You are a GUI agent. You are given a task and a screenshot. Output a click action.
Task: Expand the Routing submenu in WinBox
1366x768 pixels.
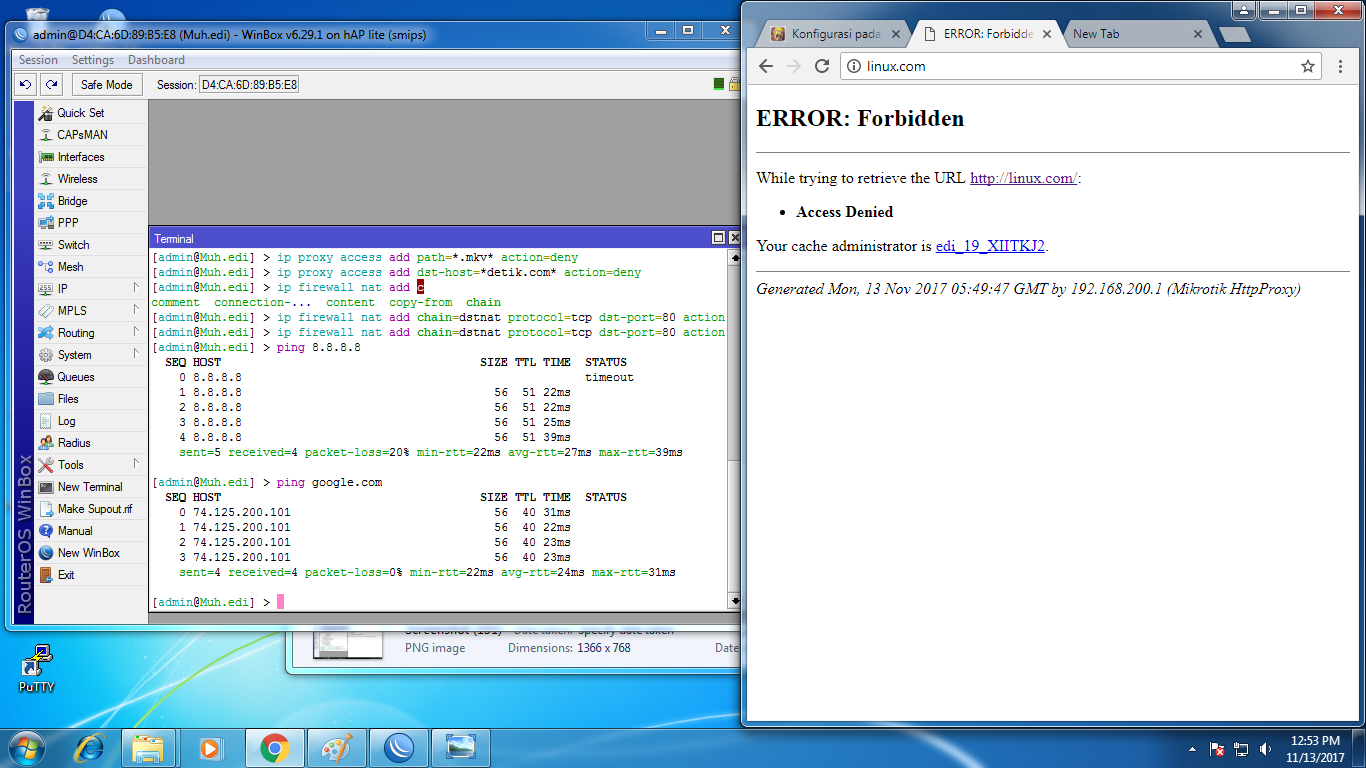click(91, 333)
